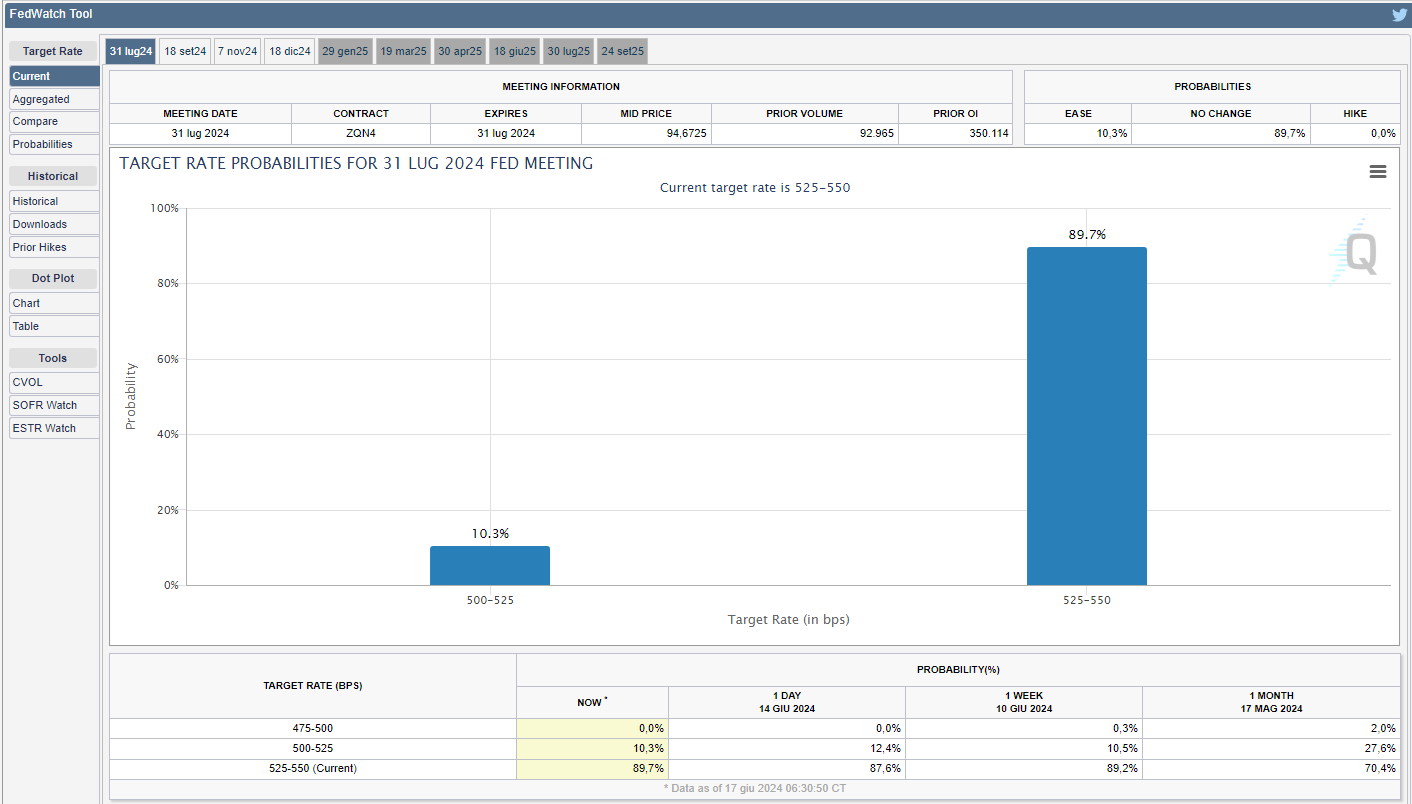This screenshot has height=804, width=1412.
Task: Click the Twitter bird icon
Action: [1399, 15]
